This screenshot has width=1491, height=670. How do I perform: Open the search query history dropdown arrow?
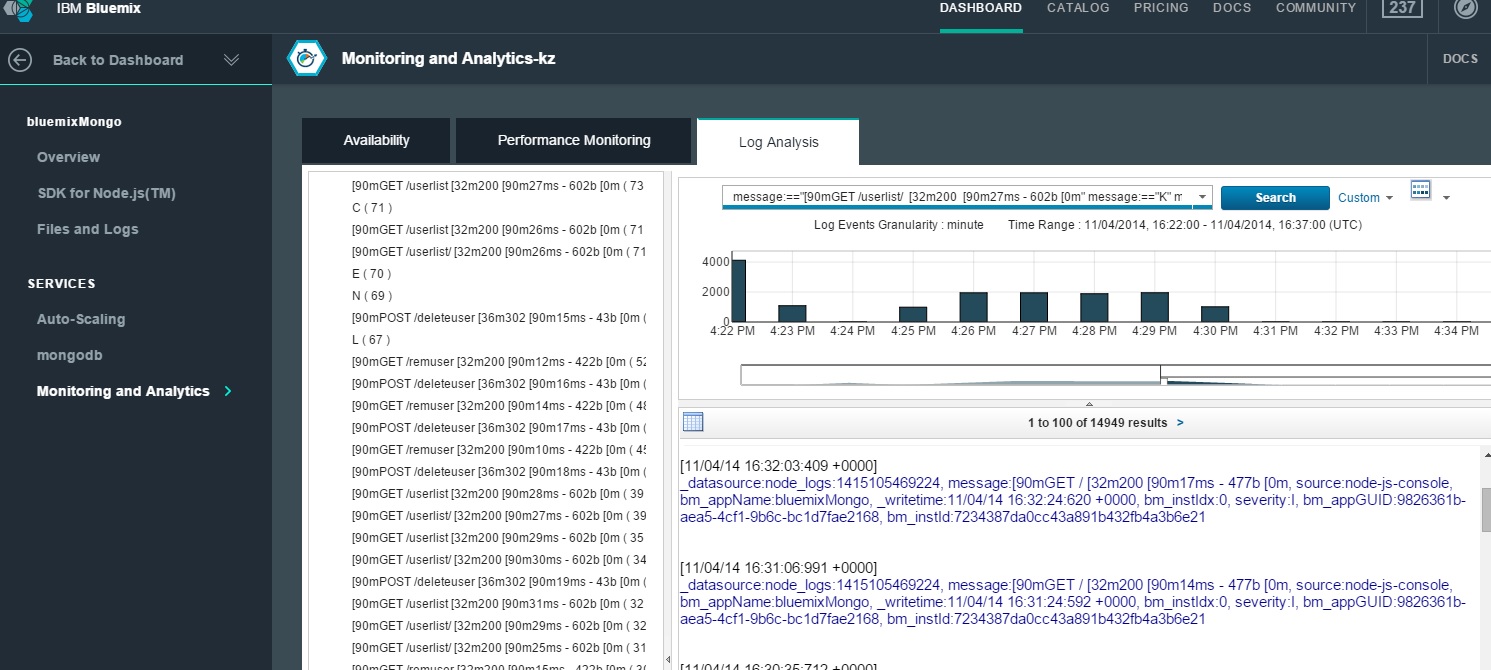(x=1202, y=197)
